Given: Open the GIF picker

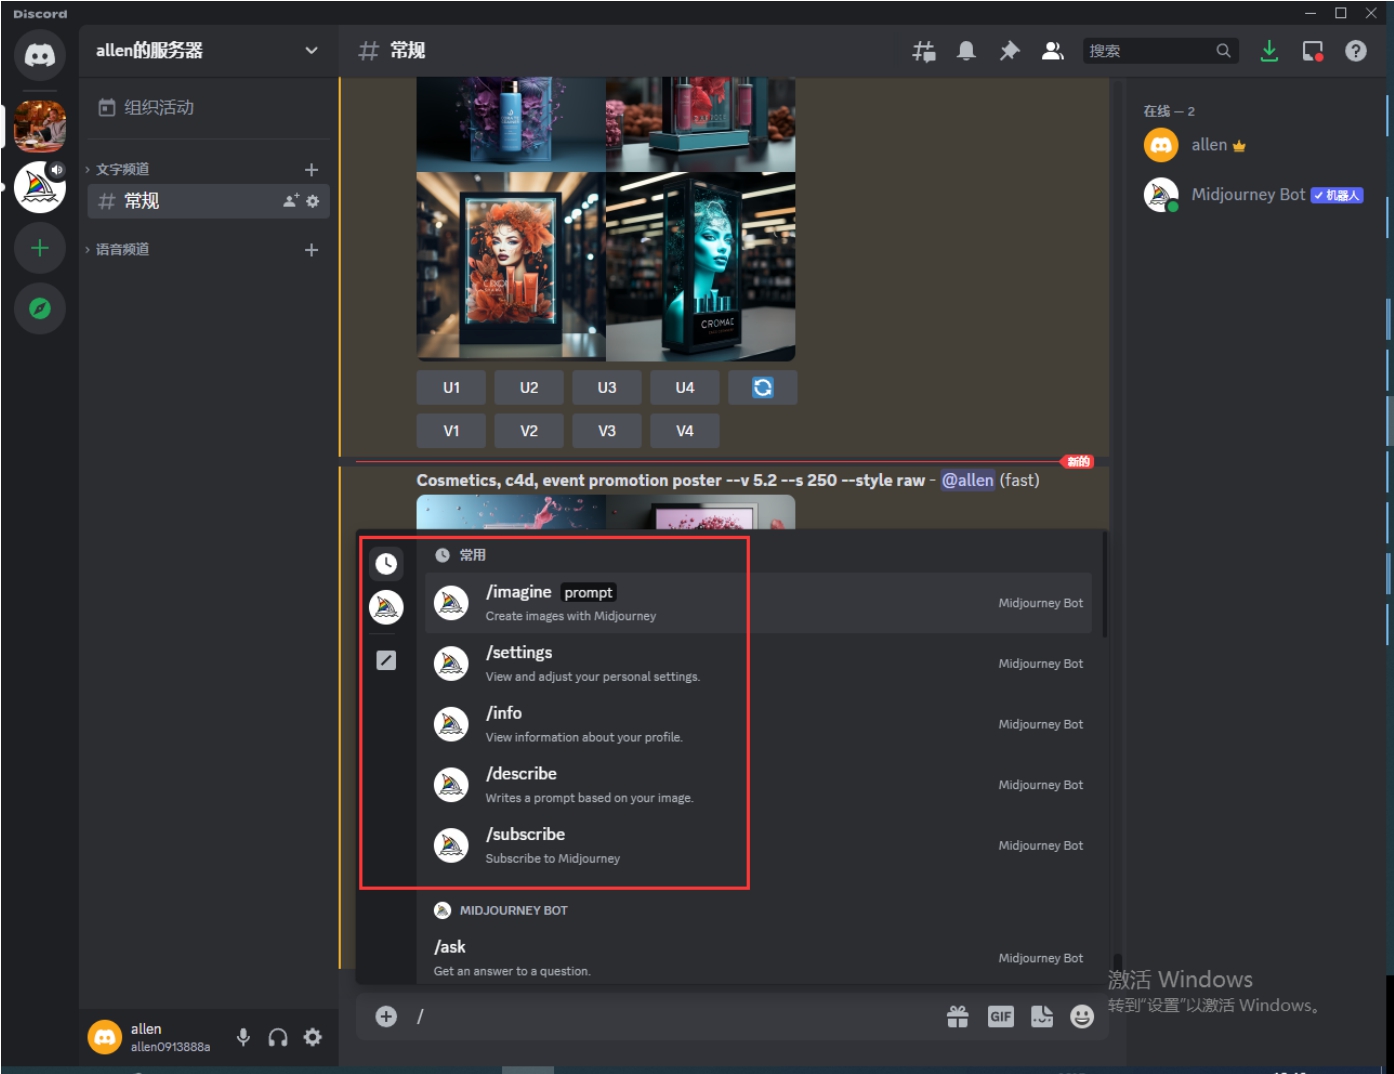Looking at the screenshot, I should point(1000,1017).
